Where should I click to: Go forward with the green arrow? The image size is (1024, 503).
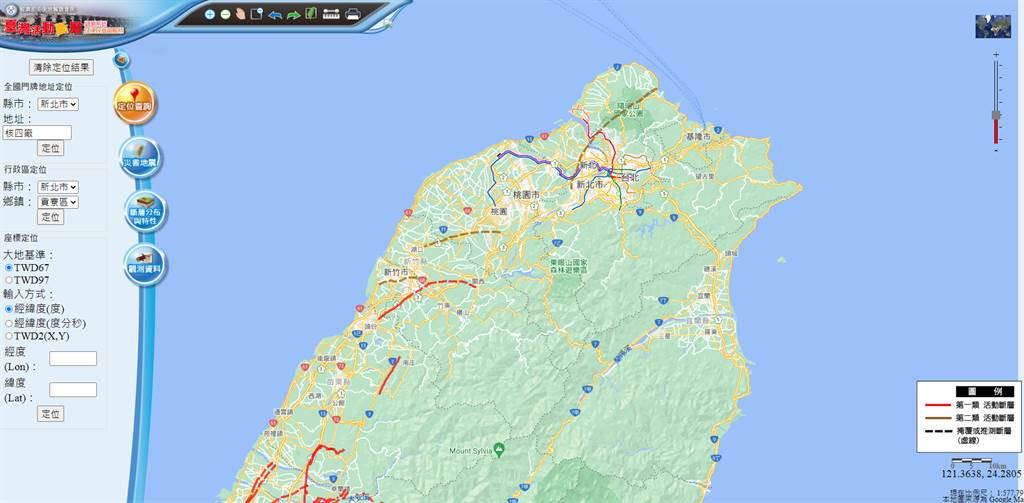(x=293, y=15)
